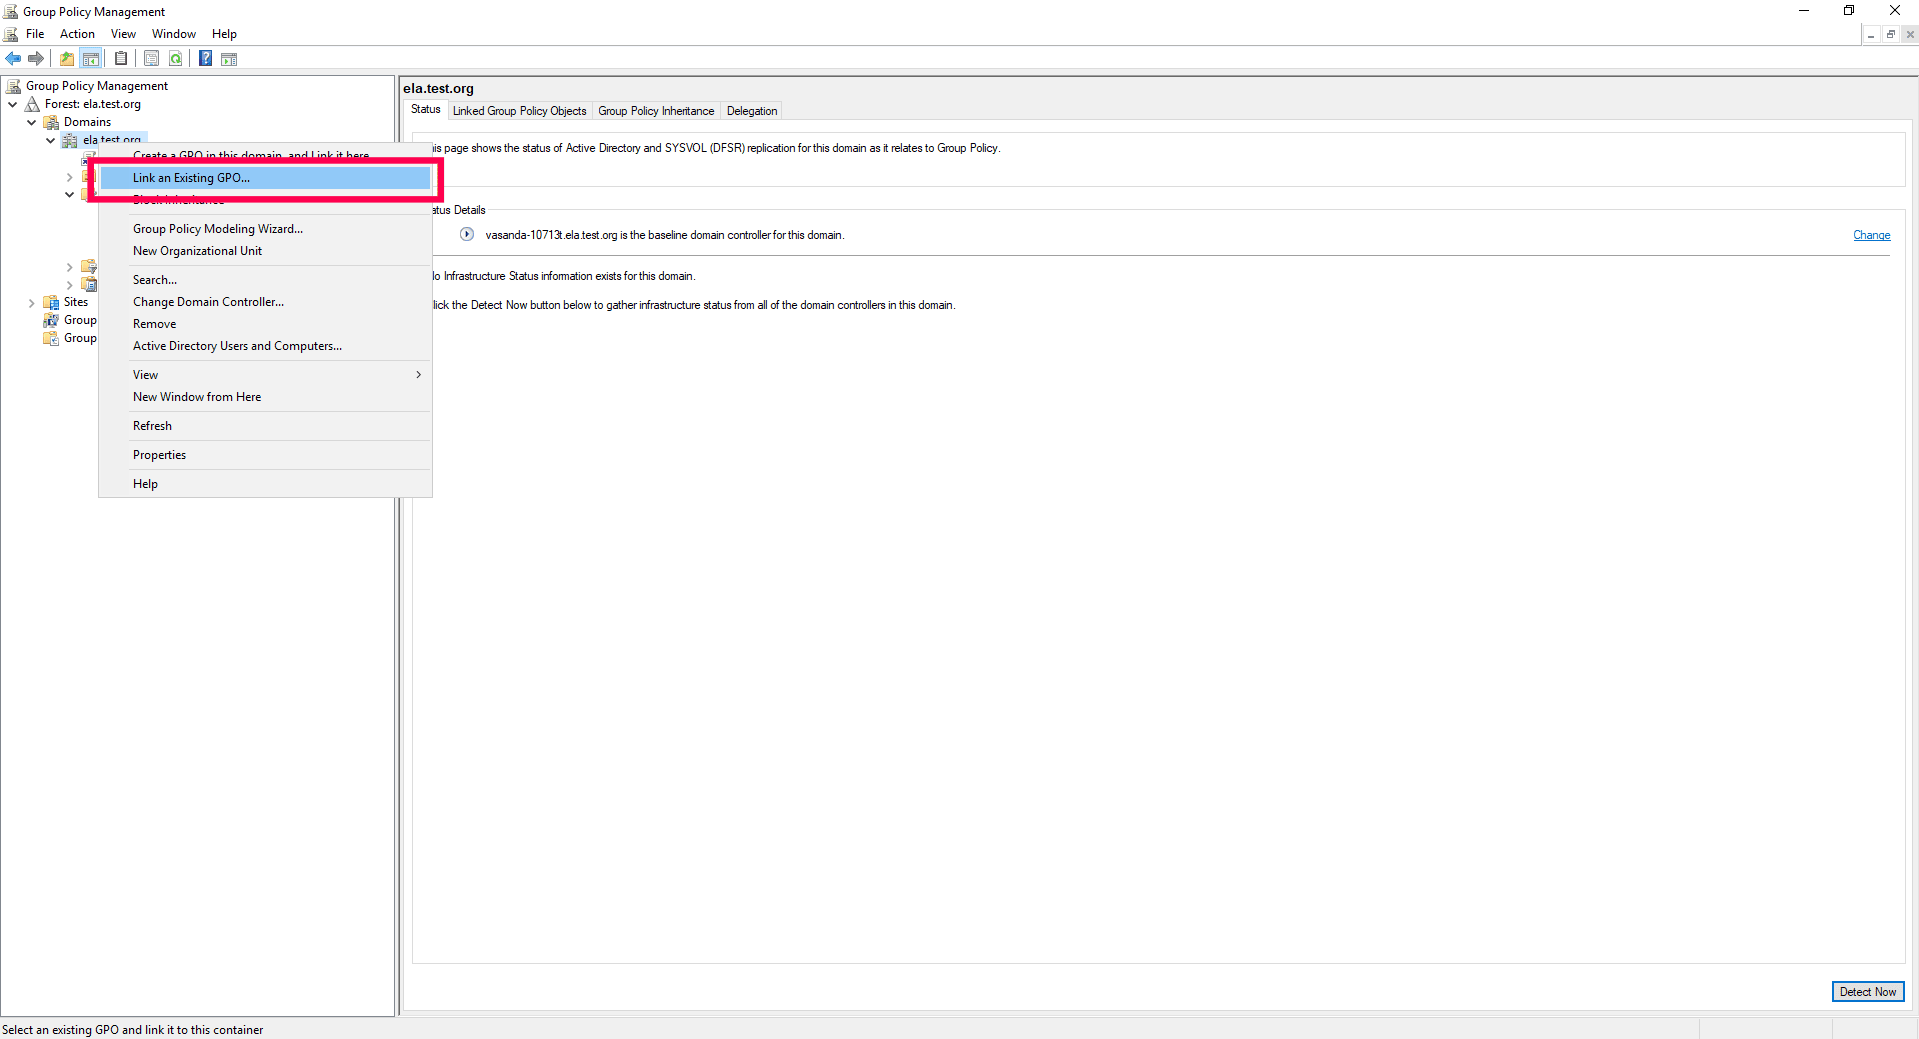Click the Properties sheet icon in the toolbar
Screen dimensions: 1919x1039
151,59
